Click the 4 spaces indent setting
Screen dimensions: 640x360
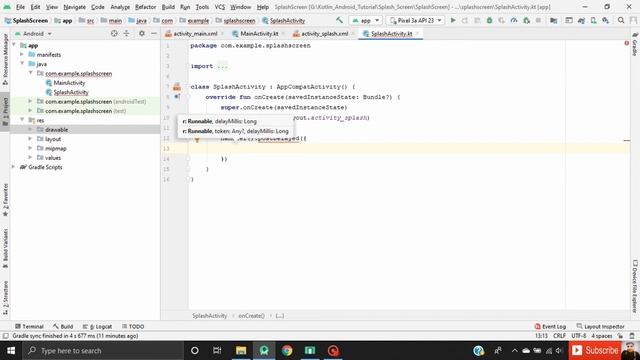click(602, 336)
